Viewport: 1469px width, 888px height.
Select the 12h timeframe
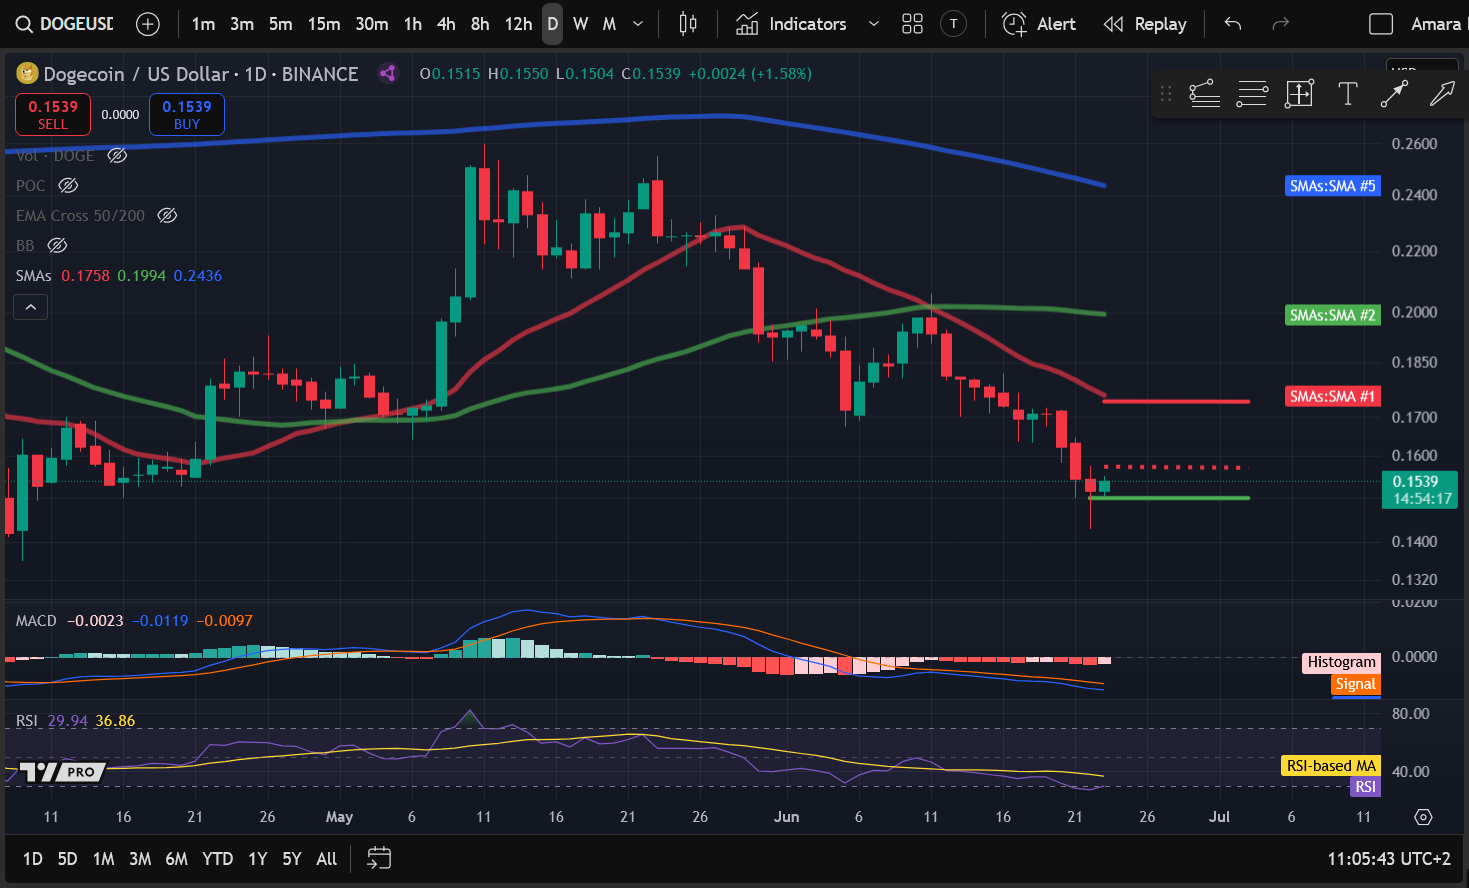518,24
